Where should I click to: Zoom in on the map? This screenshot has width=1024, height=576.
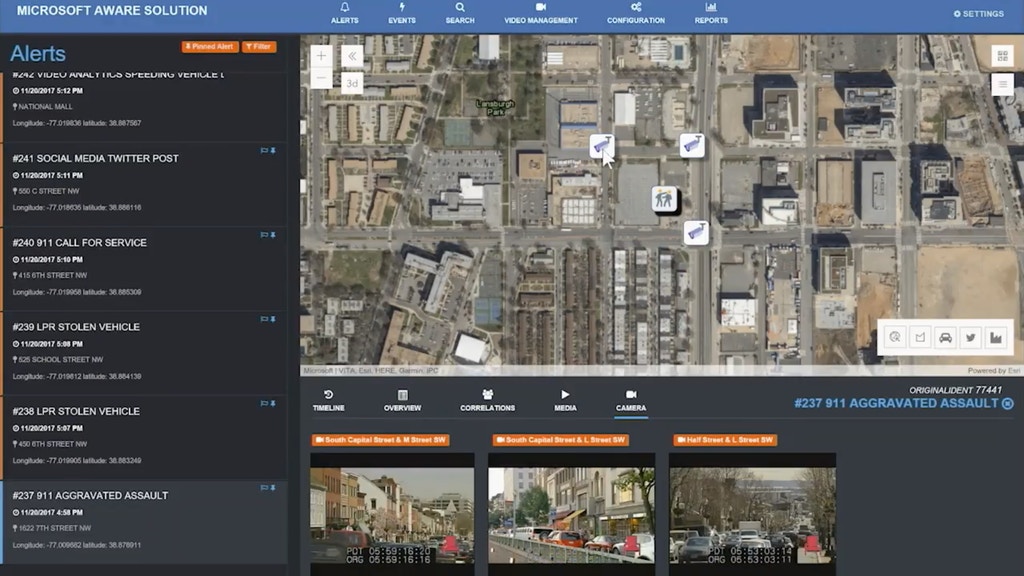tap(320, 56)
